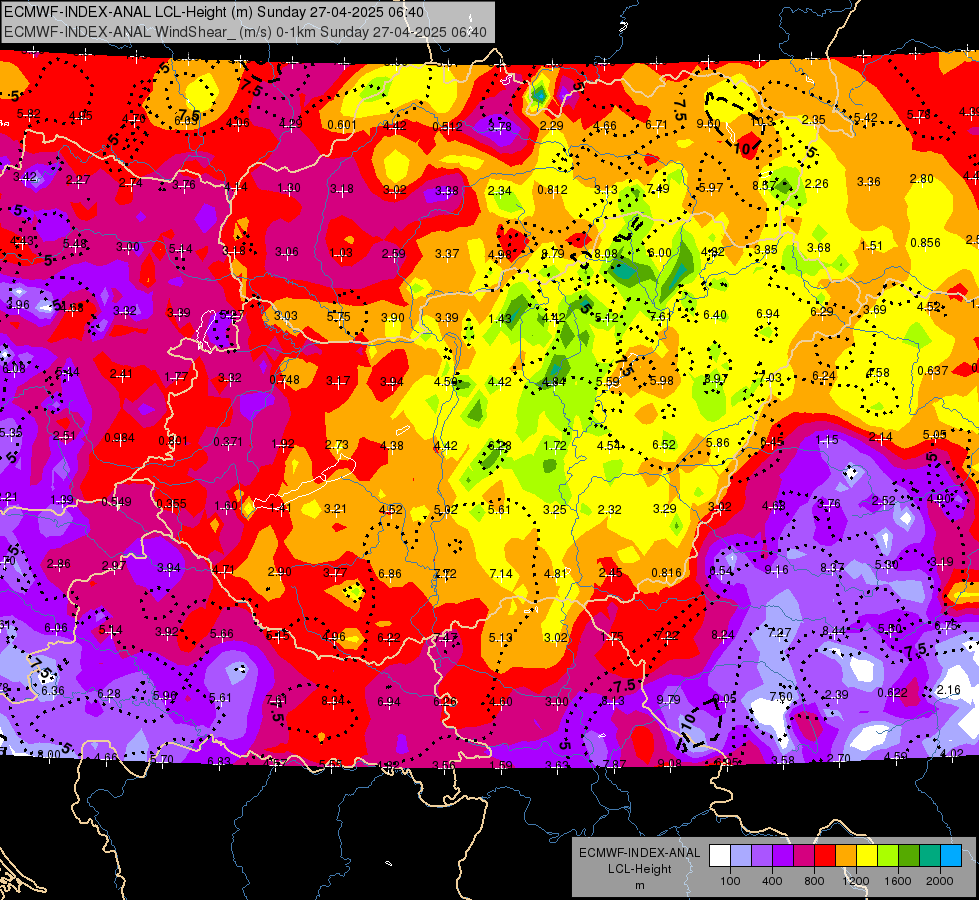Click the wind shear value 2.80
This screenshot has width=979, height=900.
pos(922,179)
